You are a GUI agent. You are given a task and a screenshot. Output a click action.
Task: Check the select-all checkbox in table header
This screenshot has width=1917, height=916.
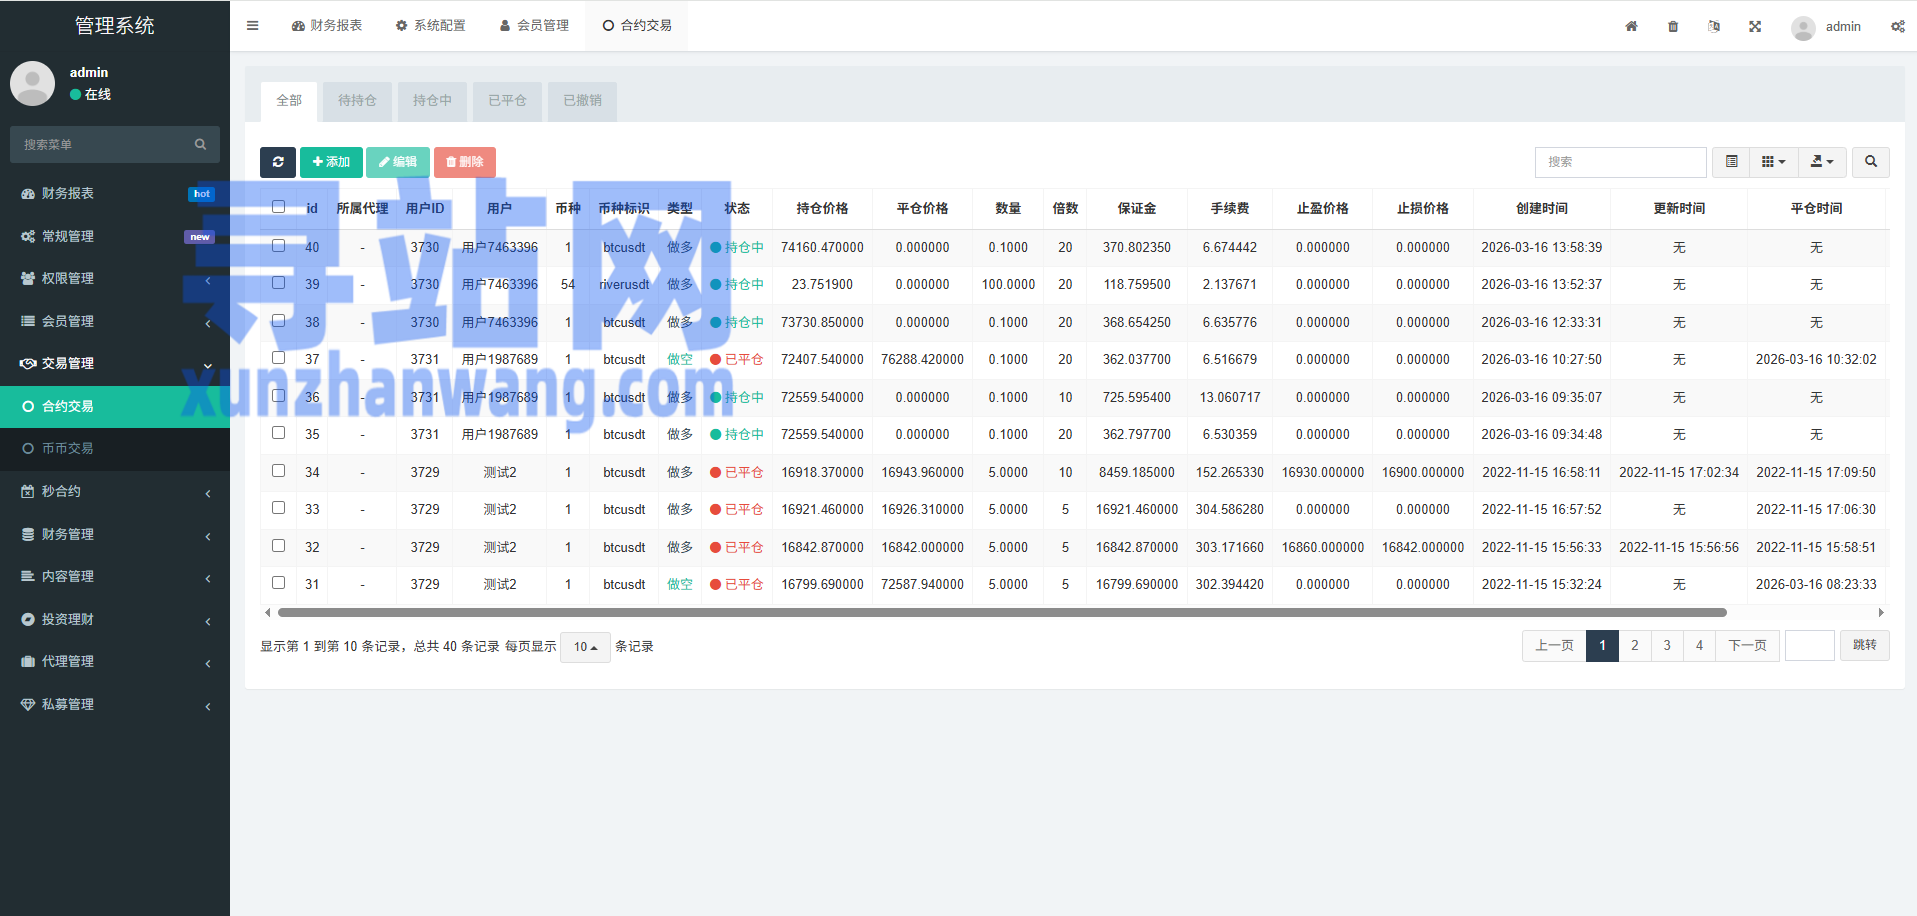(279, 207)
